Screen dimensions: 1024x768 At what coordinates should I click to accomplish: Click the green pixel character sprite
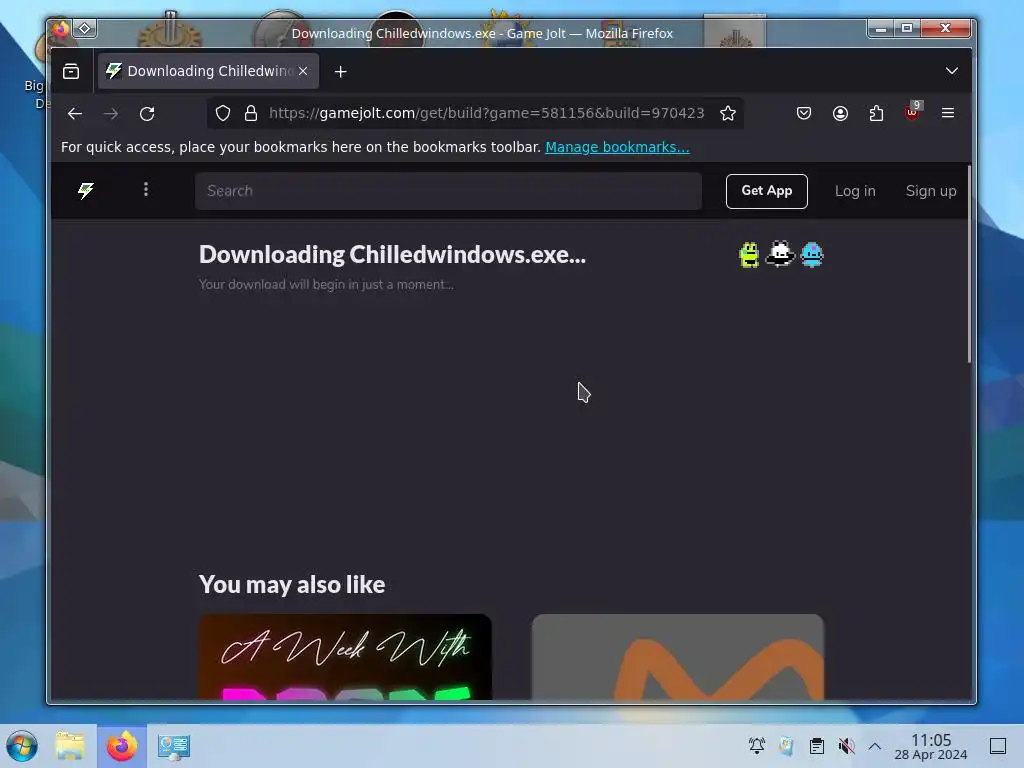click(x=749, y=255)
